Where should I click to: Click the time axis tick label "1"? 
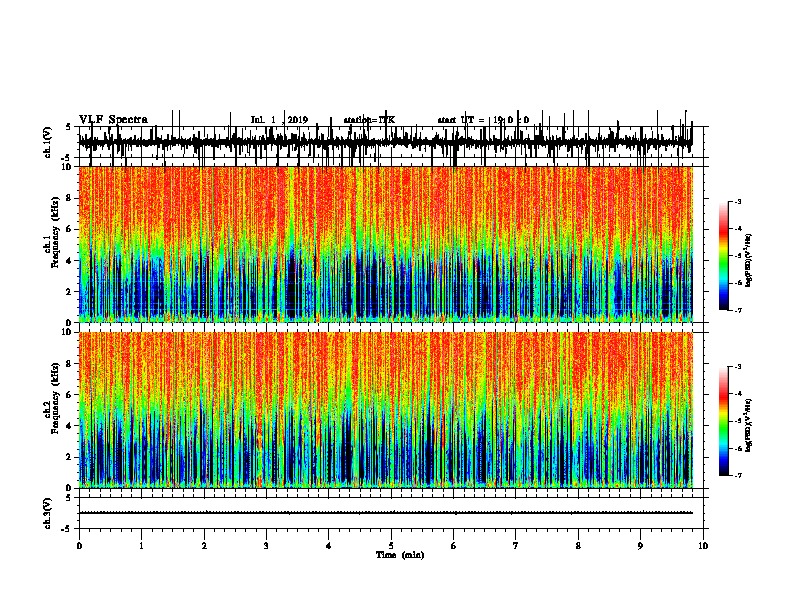click(x=141, y=546)
